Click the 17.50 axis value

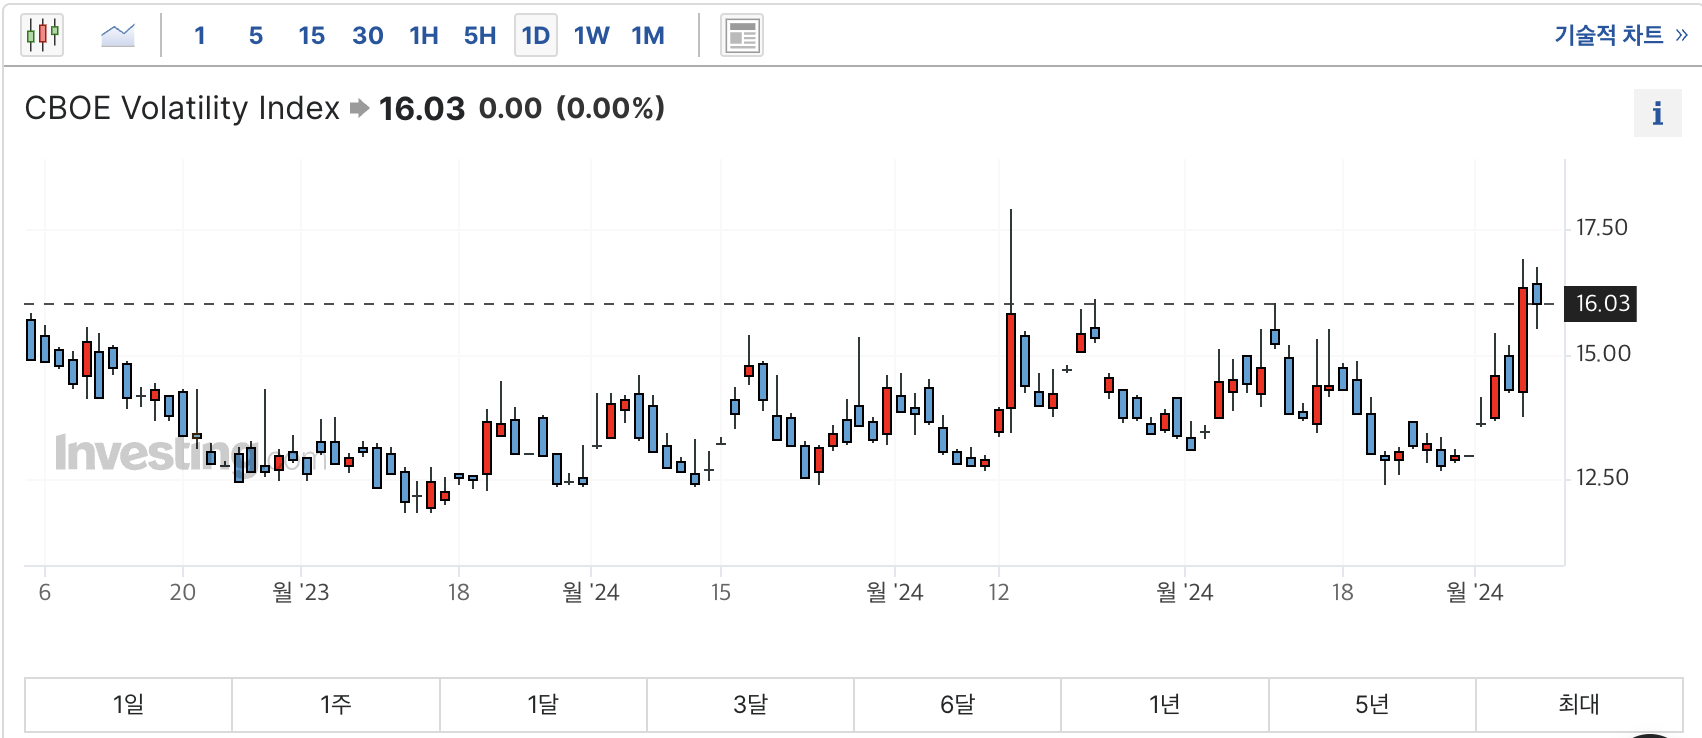(1602, 228)
